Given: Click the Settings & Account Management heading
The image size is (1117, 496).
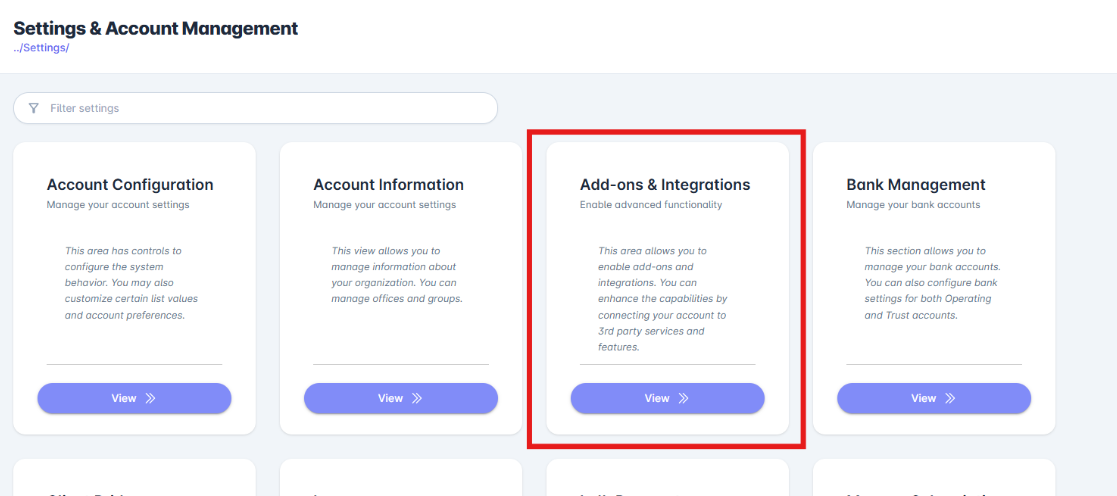Looking at the screenshot, I should point(156,28).
